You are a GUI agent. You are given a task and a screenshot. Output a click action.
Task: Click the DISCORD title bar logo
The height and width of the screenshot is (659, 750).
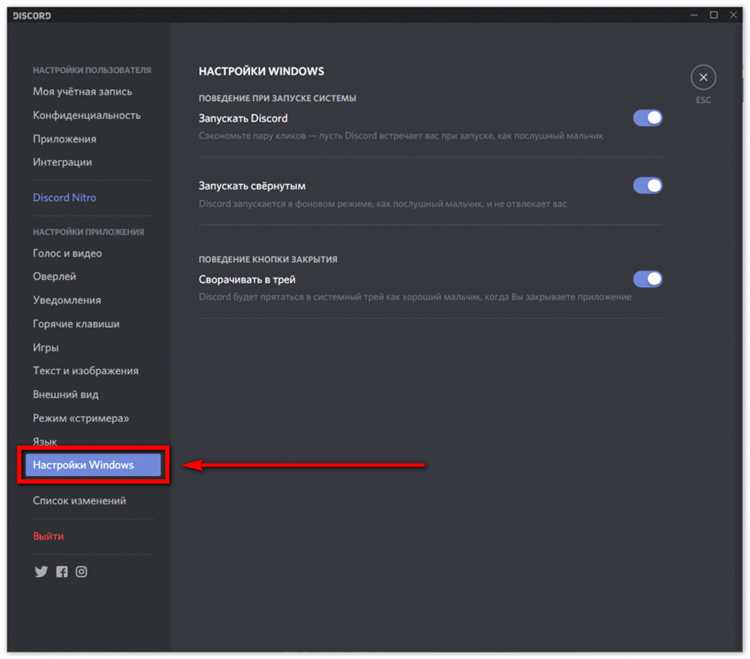click(32, 16)
